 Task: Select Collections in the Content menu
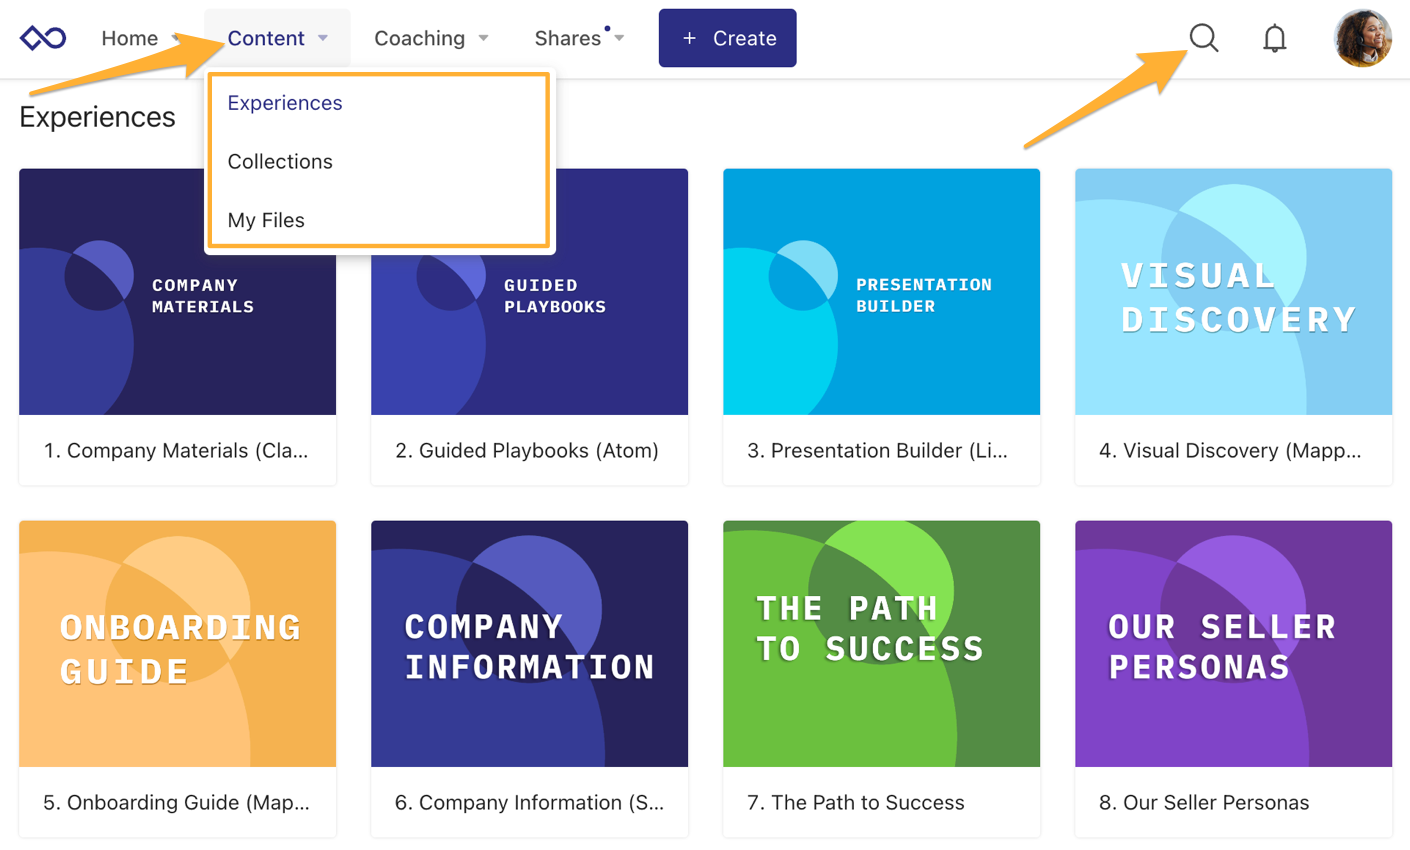[280, 161]
